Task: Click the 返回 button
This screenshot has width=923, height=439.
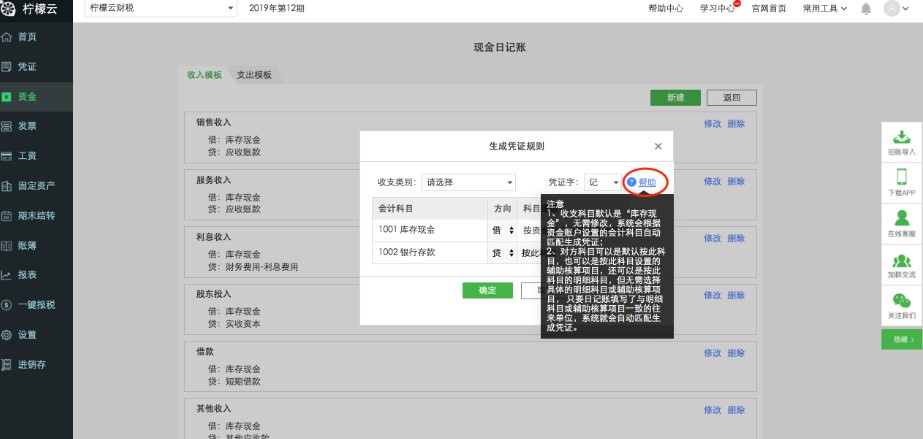Action: coord(732,98)
